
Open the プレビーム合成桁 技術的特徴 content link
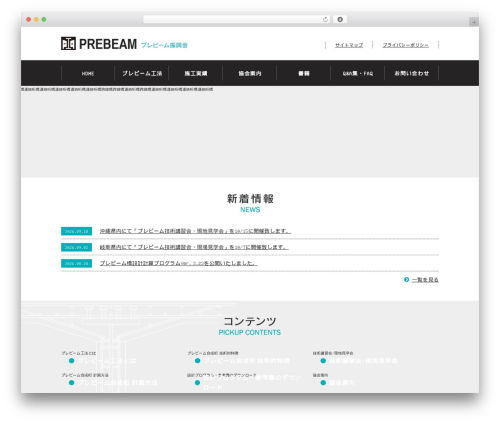tap(247, 361)
